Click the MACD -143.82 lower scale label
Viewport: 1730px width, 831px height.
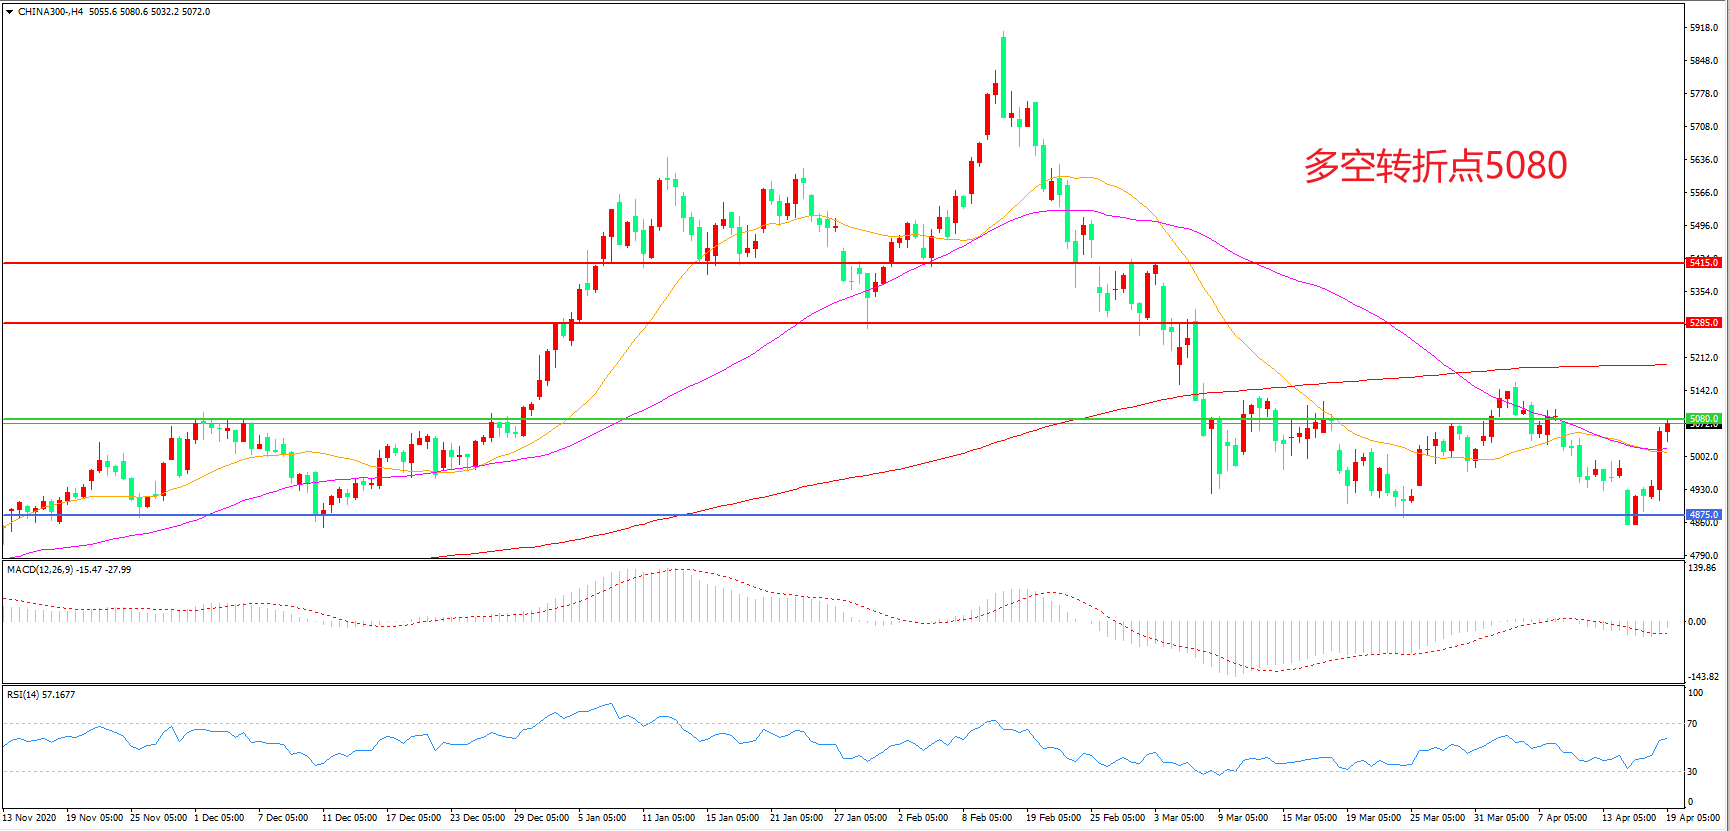(x=1703, y=677)
